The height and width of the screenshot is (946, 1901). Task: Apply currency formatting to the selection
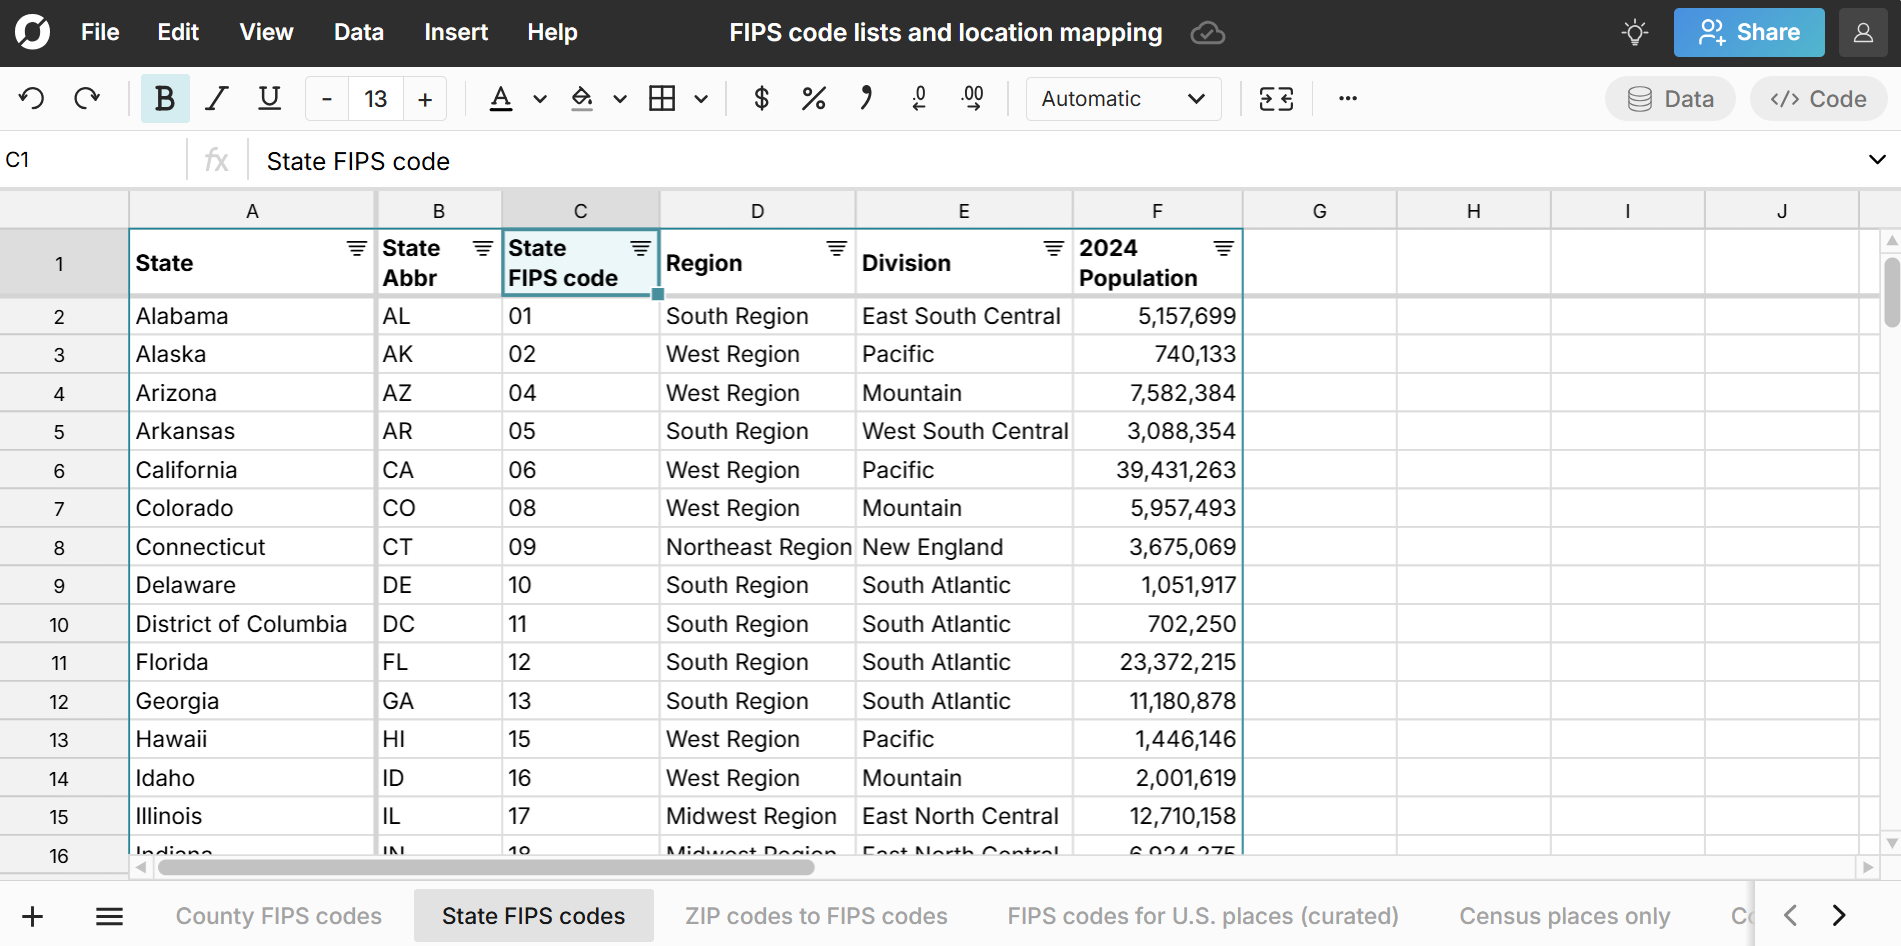click(x=761, y=98)
